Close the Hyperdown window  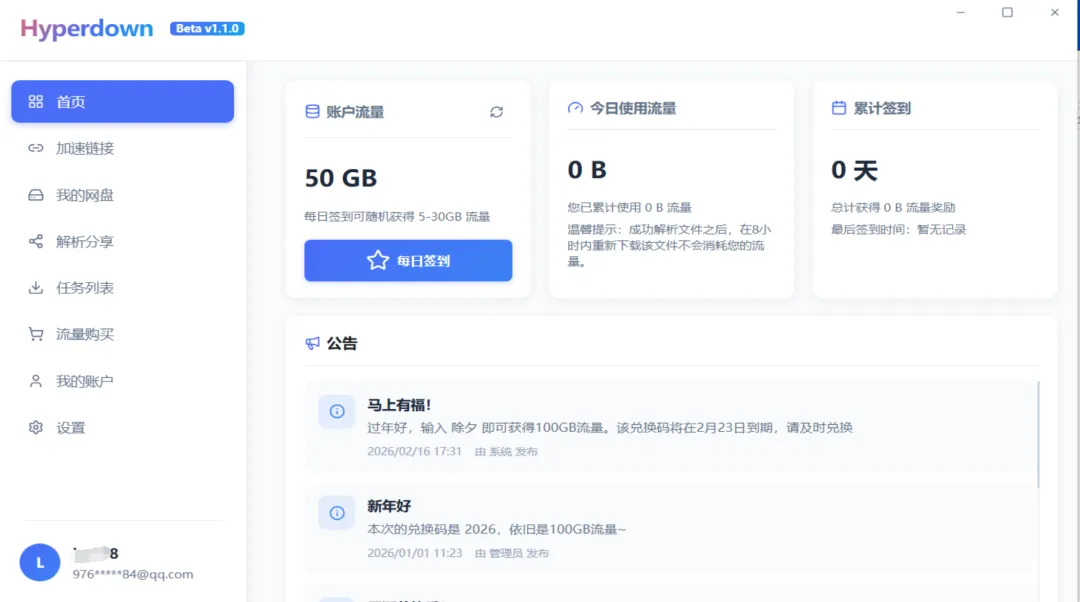[1055, 12]
